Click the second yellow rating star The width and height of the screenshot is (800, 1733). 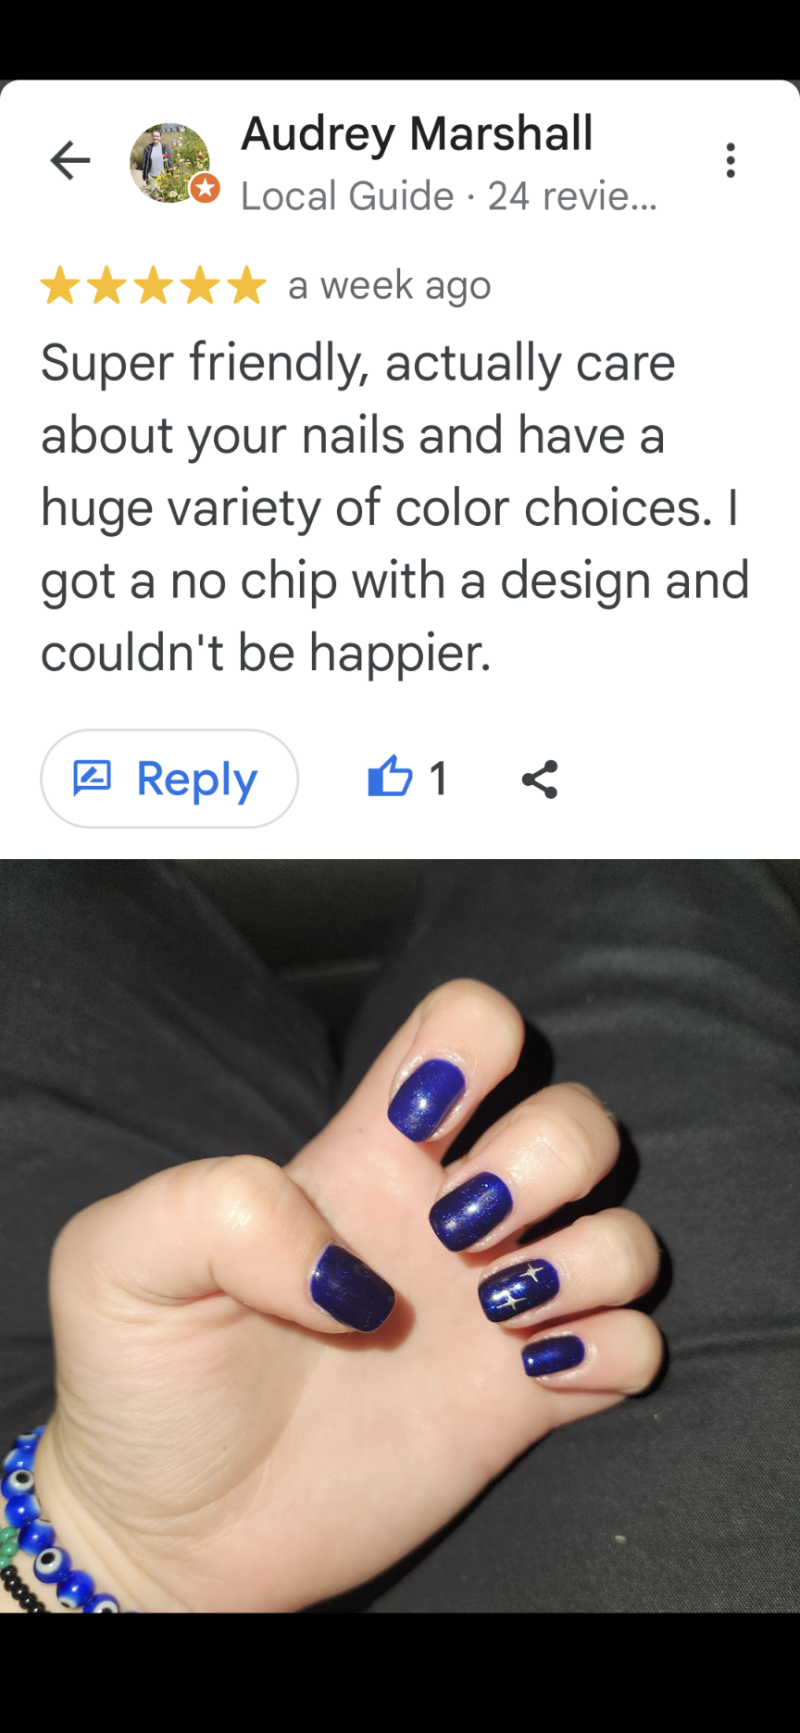(x=107, y=286)
